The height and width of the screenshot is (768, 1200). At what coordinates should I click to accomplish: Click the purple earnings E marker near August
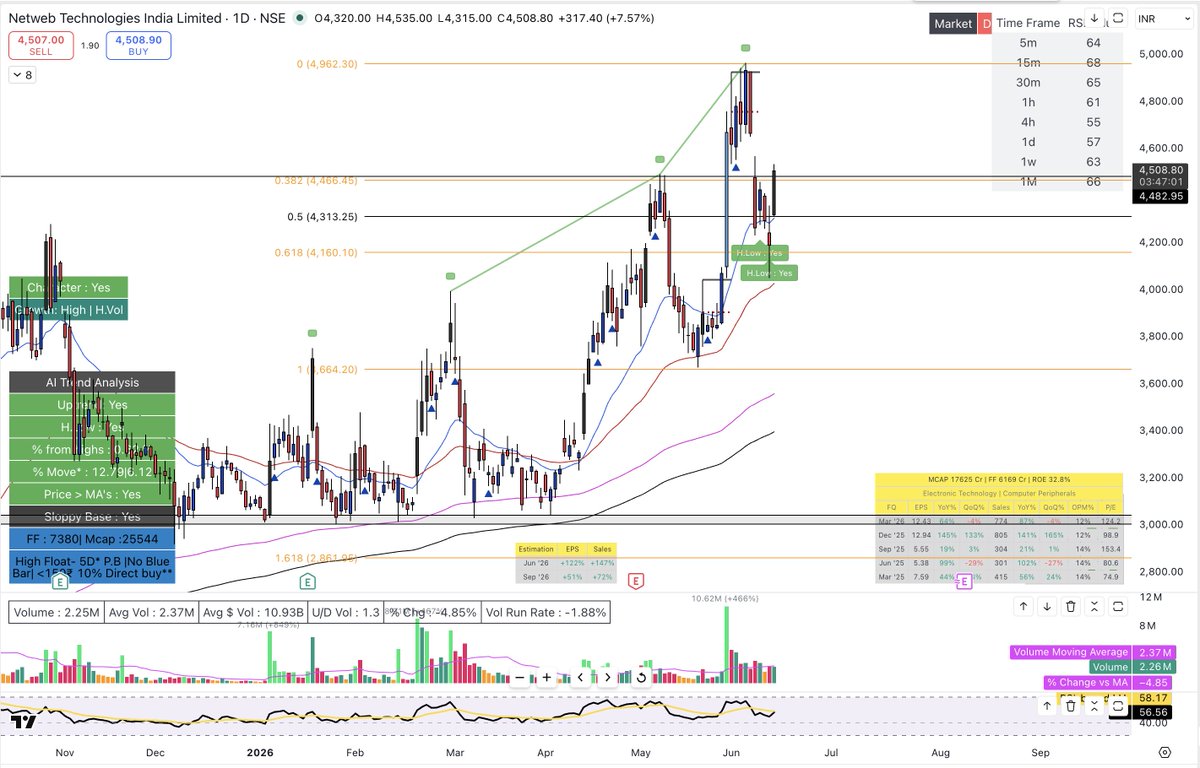(964, 581)
